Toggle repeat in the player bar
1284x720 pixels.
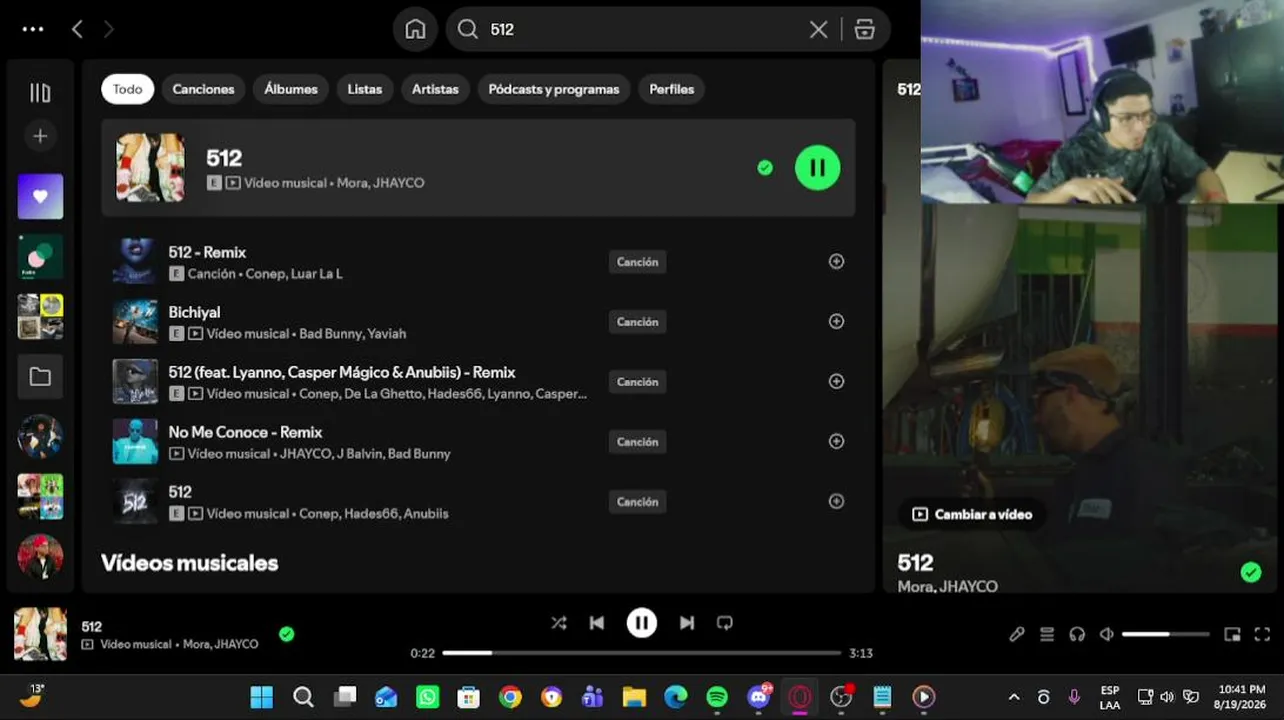click(x=725, y=623)
